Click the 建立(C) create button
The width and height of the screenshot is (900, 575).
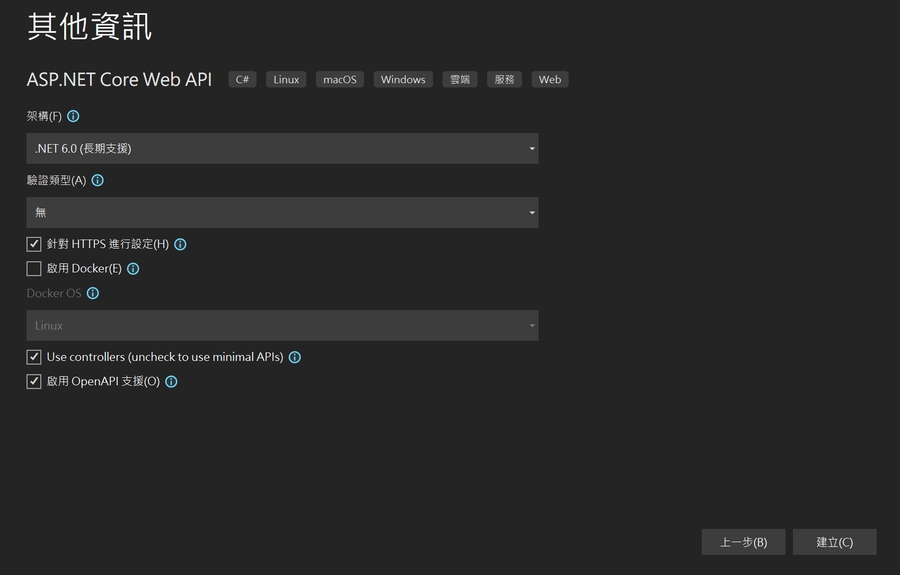point(834,542)
